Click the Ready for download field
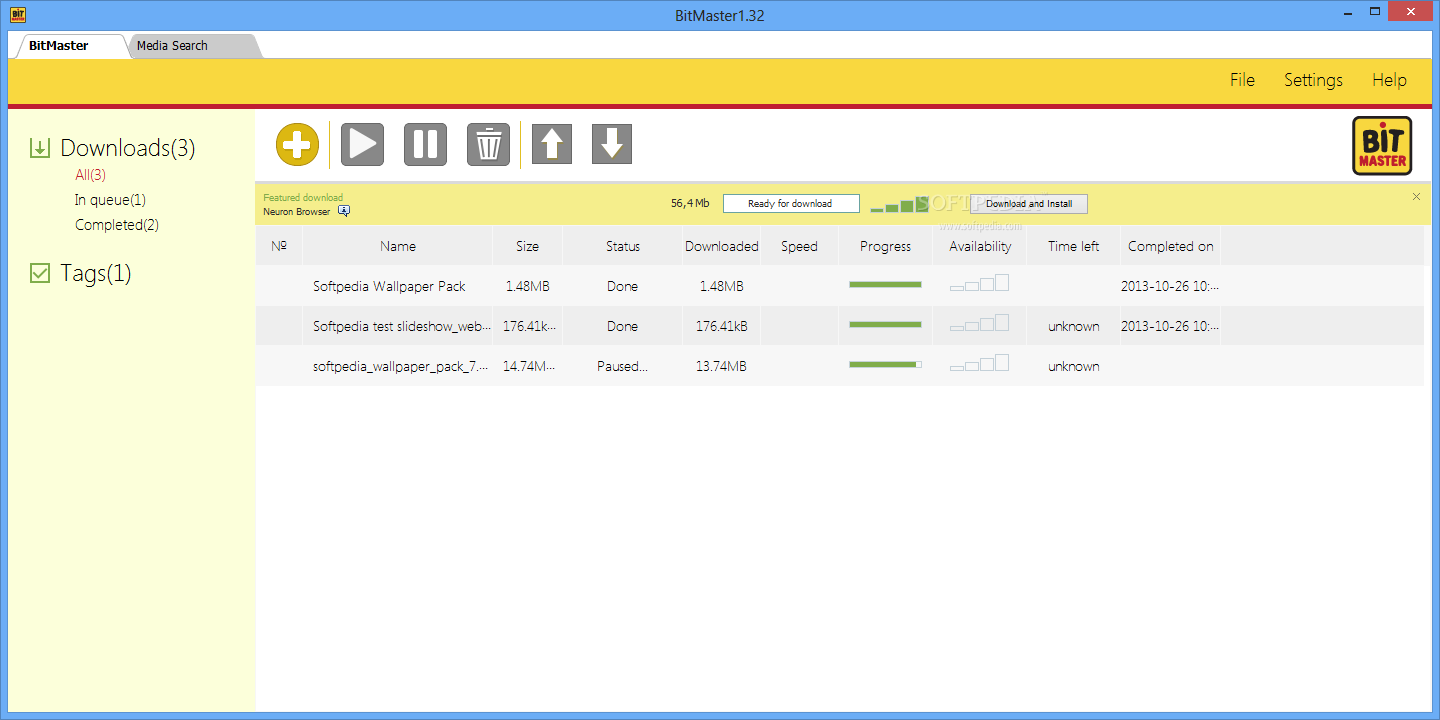 tap(790, 204)
